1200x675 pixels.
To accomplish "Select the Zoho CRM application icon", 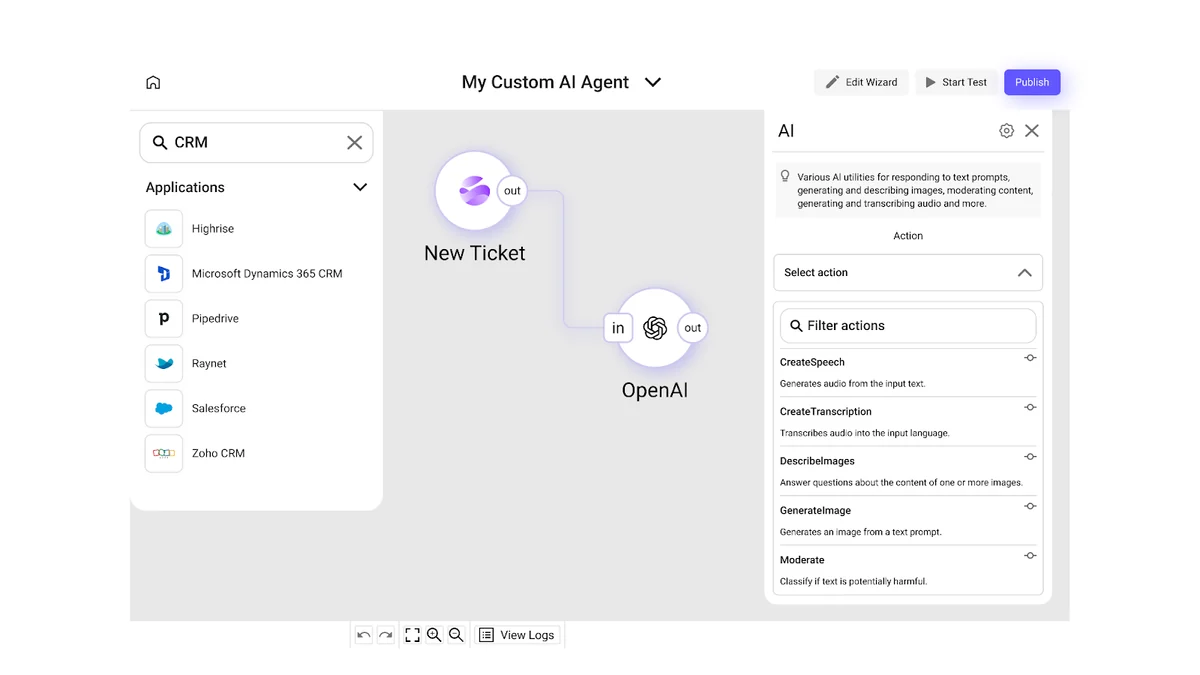I will (164, 453).
